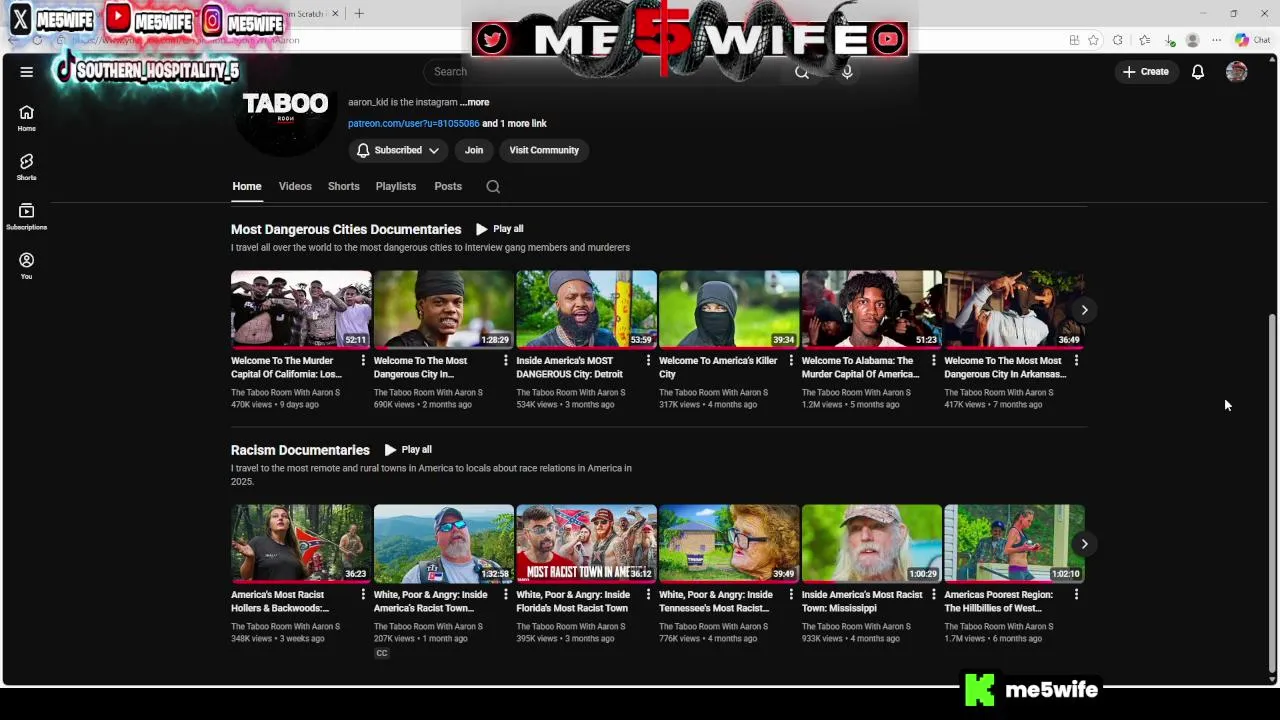Click the page vertical scrollbar

pyautogui.click(x=1272, y=493)
